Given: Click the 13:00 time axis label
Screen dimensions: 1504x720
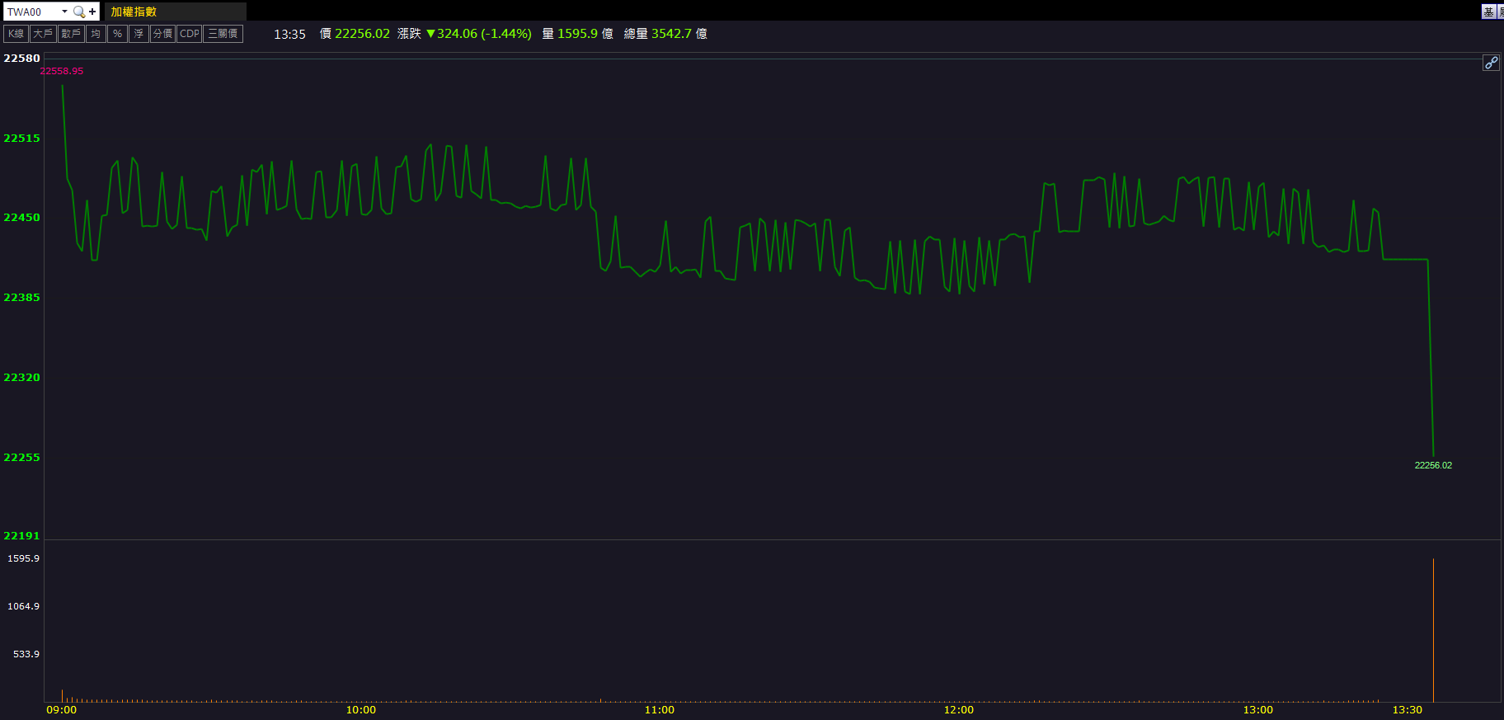Looking at the screenshot, I should click(1258, 710).
